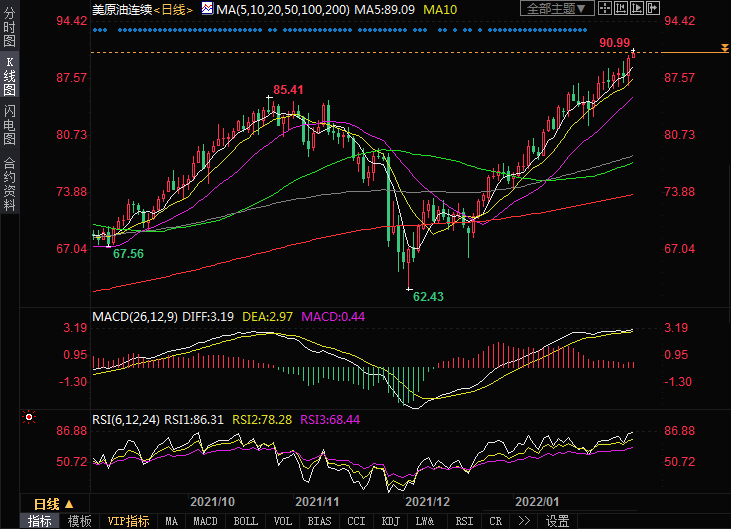Open the 日线 period selector at bottom left

click(52, 503)
